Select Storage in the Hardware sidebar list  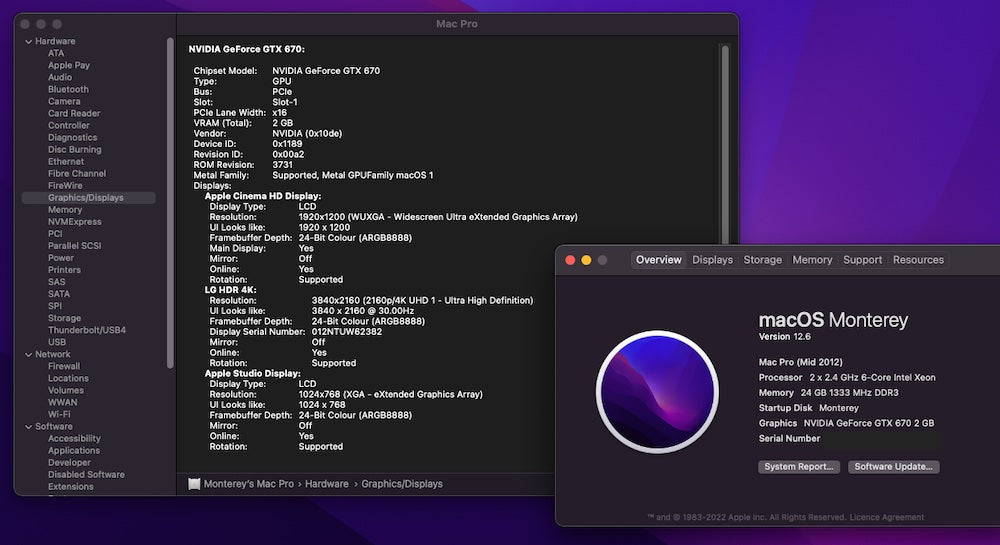pyautogui.click(x=64, y=318)
